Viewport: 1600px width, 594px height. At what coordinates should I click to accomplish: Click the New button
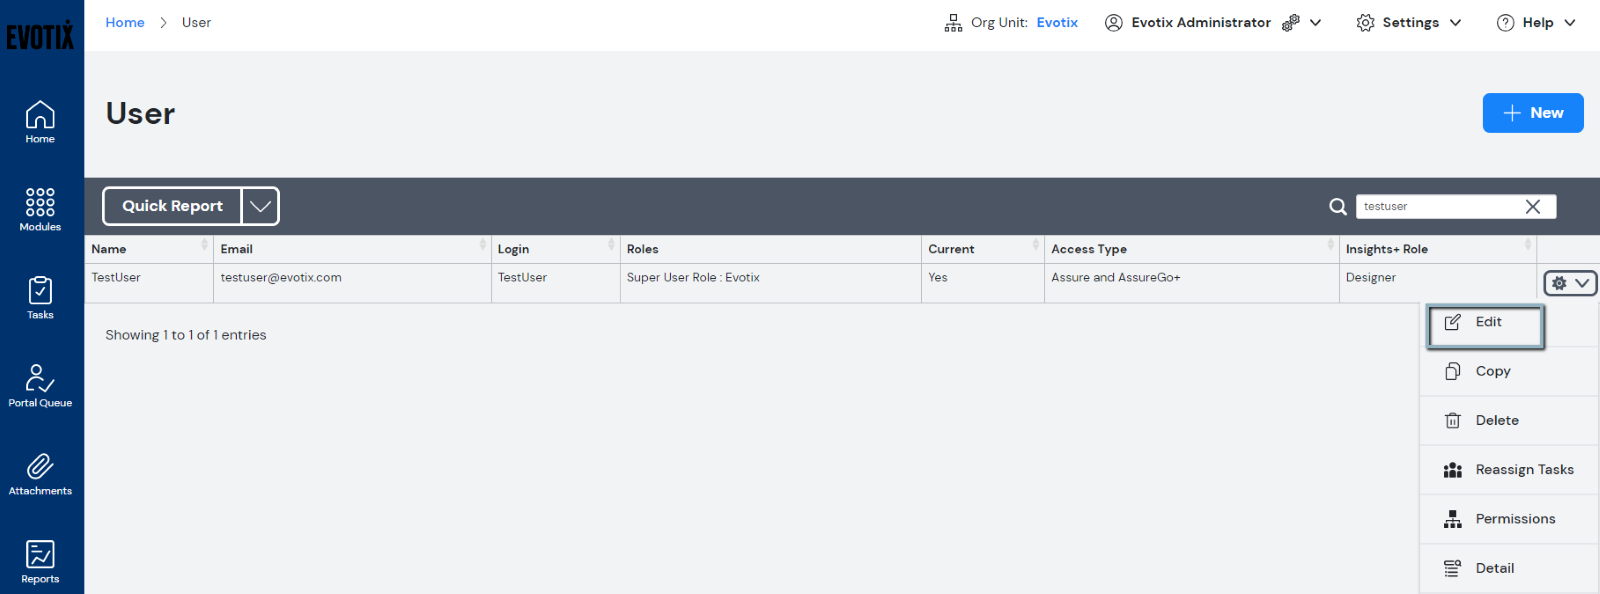(1533, 113)
